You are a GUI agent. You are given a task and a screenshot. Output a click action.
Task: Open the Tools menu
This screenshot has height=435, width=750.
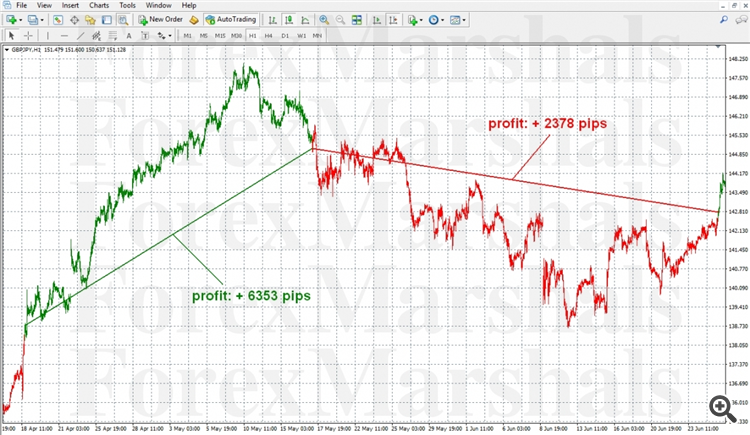127,5
